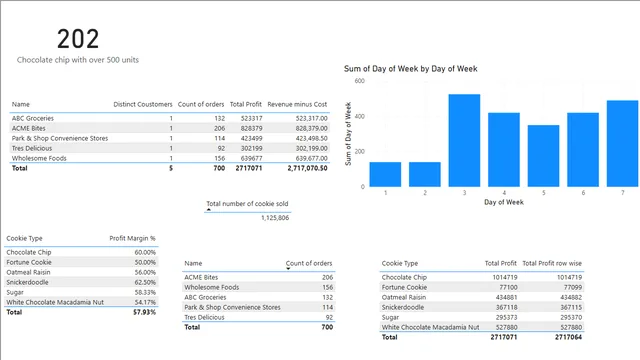Screen dimensions: 640x360
Task: Click the cookie sold value 1,125,806
Action: click(275, 218)
